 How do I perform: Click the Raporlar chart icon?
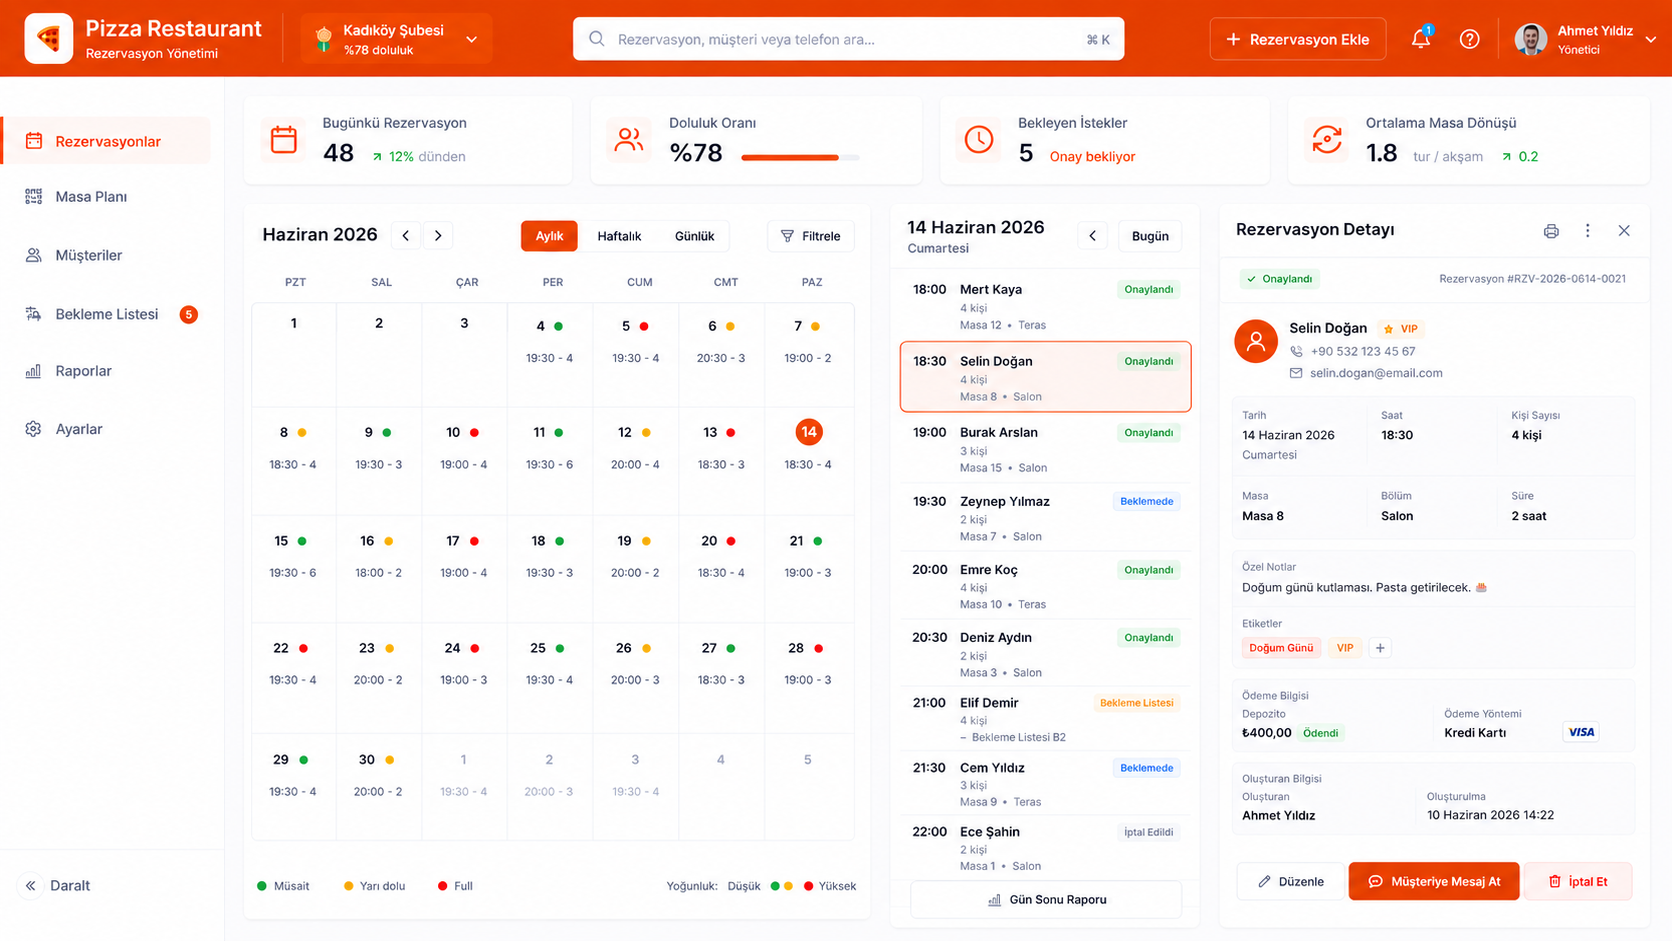point(33,371)
